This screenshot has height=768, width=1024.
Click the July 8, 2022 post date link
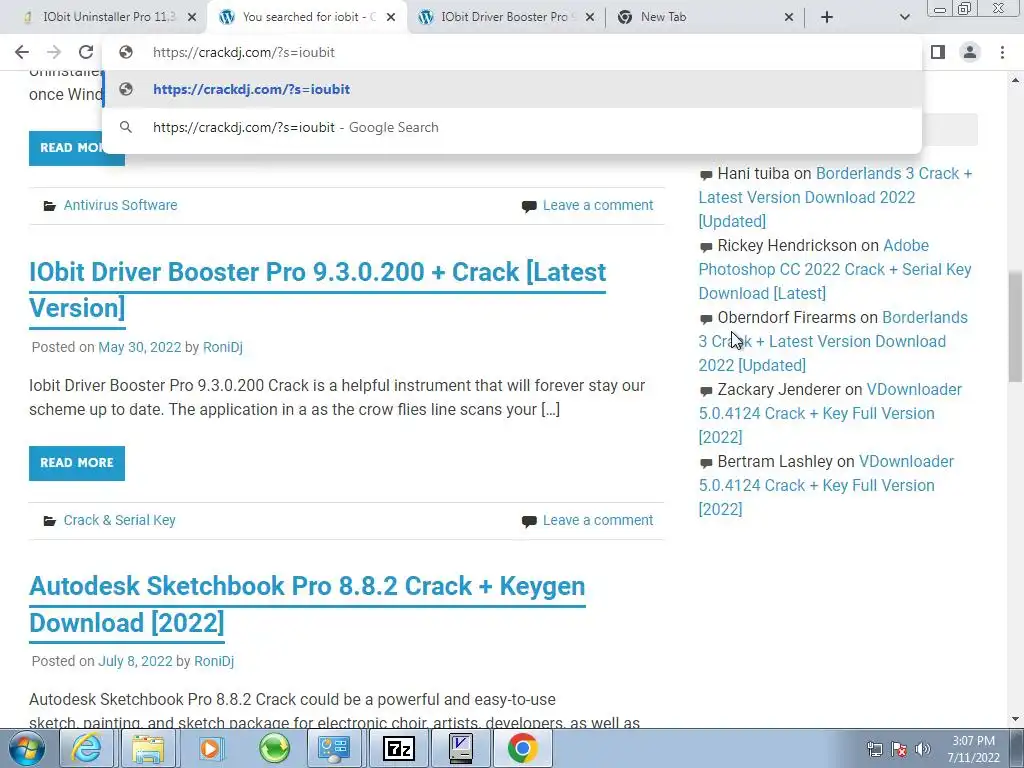click(x=135, y=661)
